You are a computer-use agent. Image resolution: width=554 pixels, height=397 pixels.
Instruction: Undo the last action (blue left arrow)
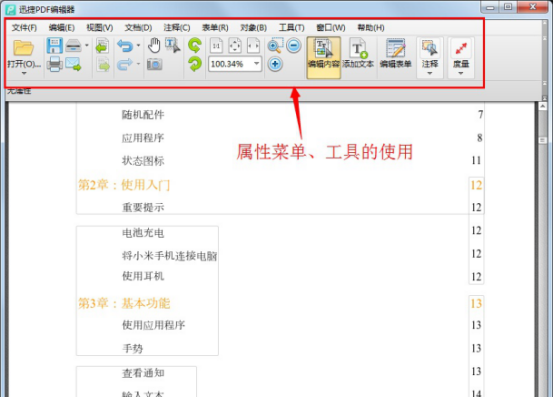(125, 46)
